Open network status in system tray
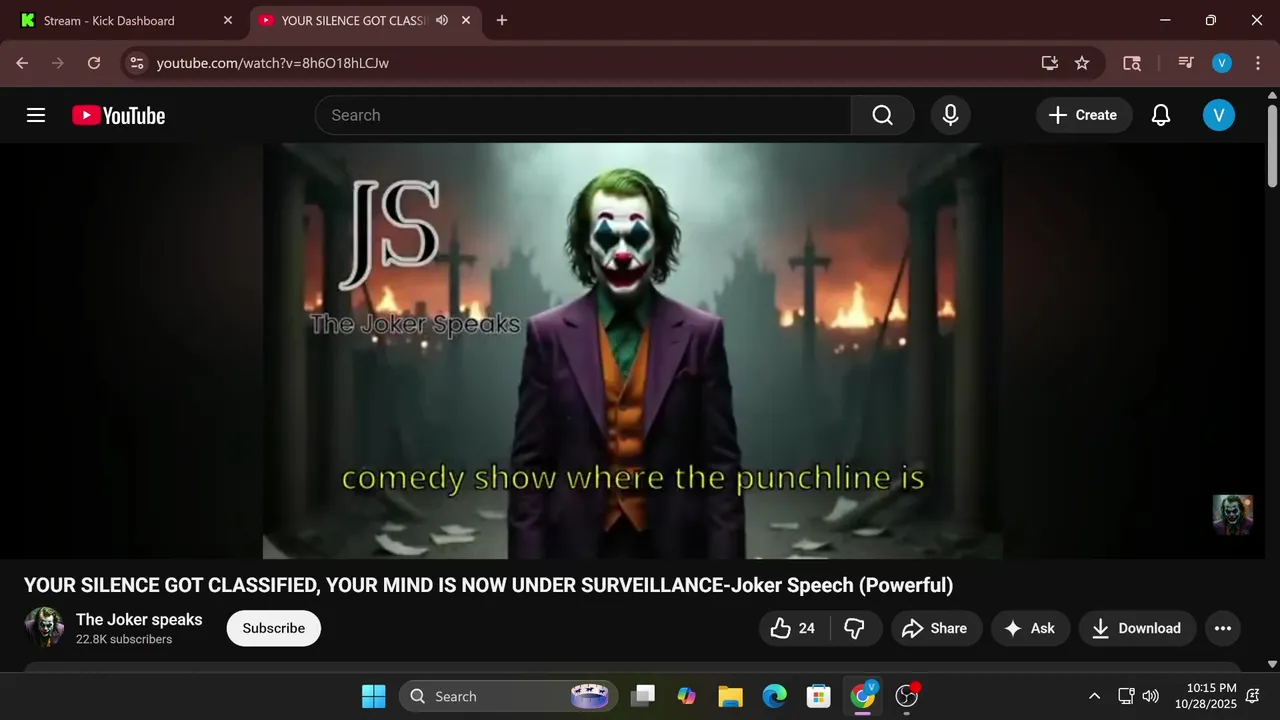The width and height of the screenshot is (1280, 720). pyautogui.click(x=1126, y=696)
